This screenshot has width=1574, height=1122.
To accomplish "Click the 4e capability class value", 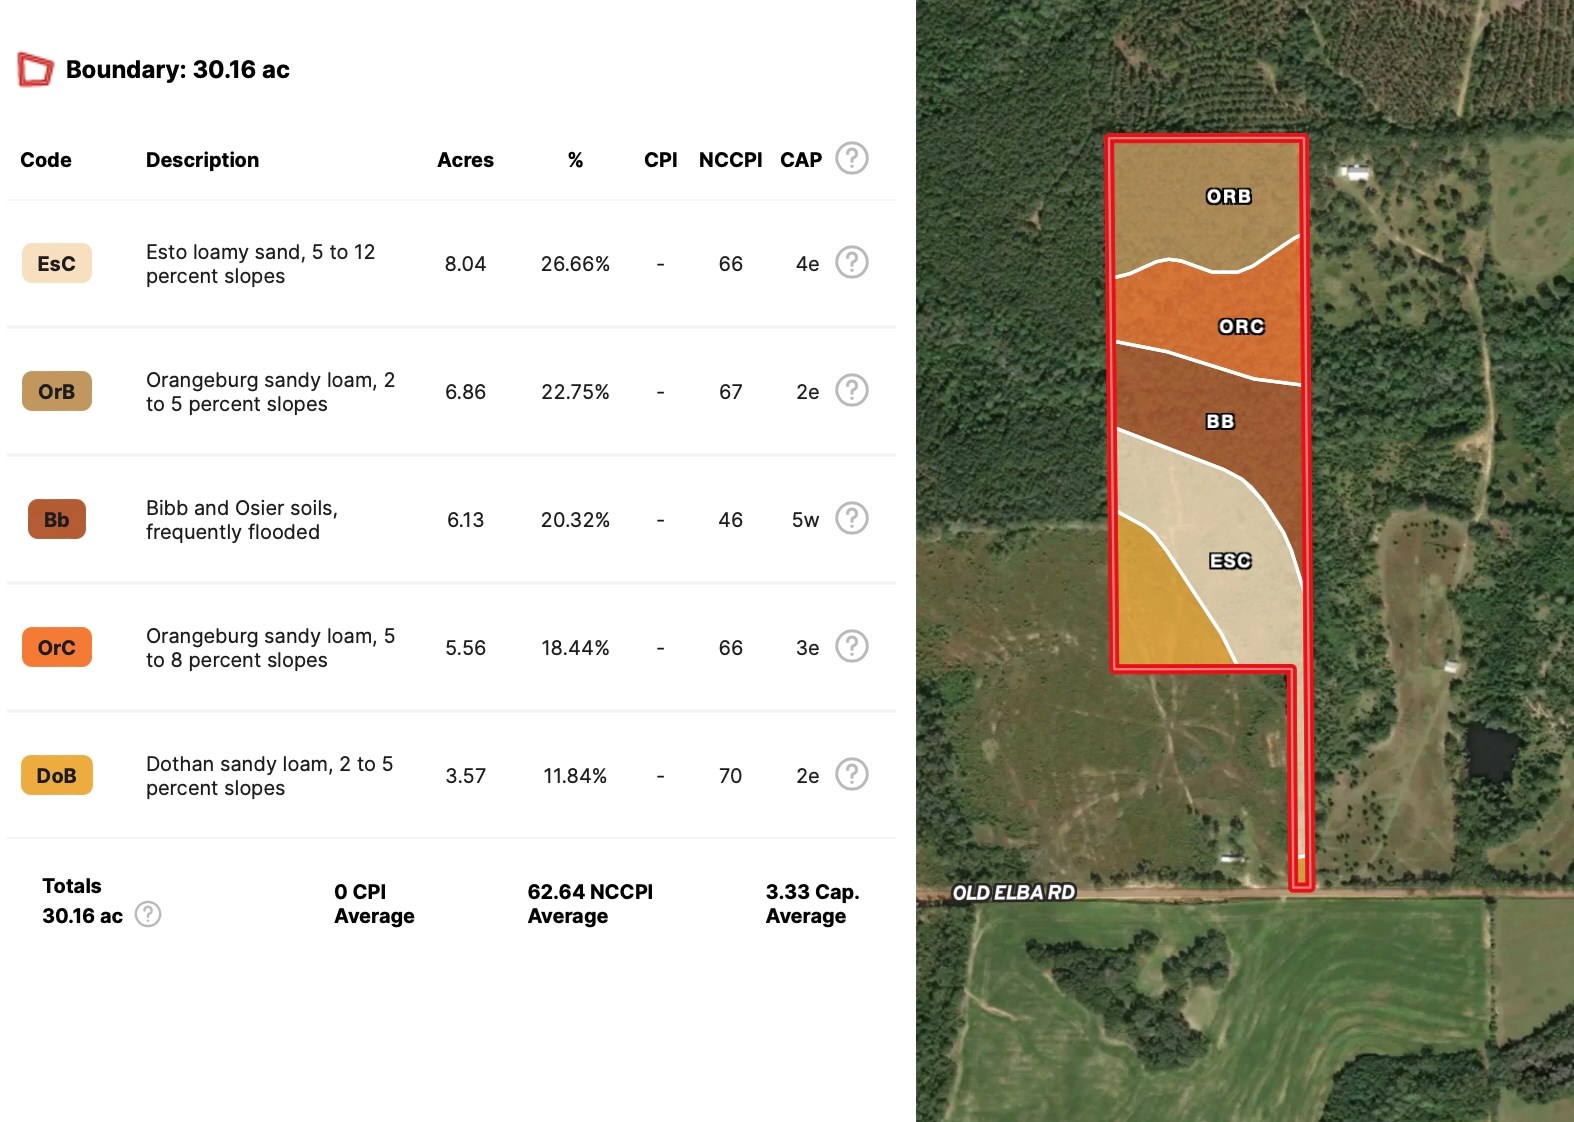I will pyautogui.click(x=807, y=264).
